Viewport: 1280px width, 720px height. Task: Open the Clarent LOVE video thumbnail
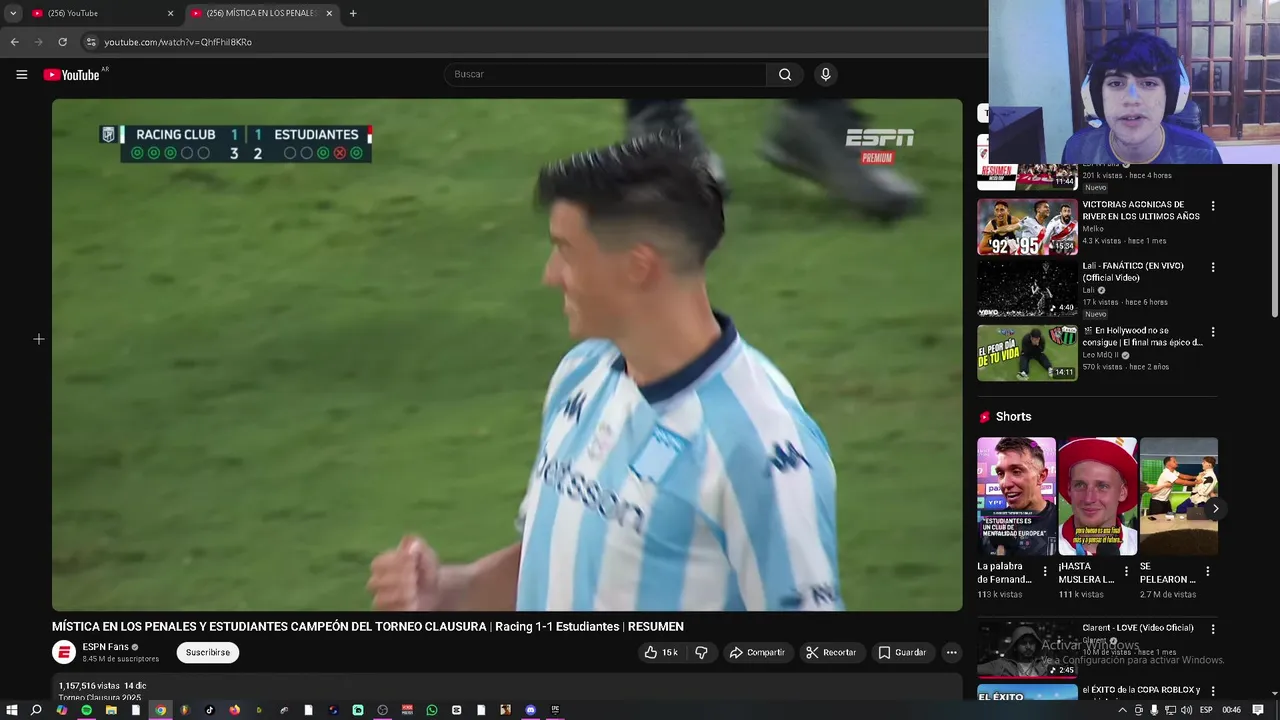(1027, 649)
